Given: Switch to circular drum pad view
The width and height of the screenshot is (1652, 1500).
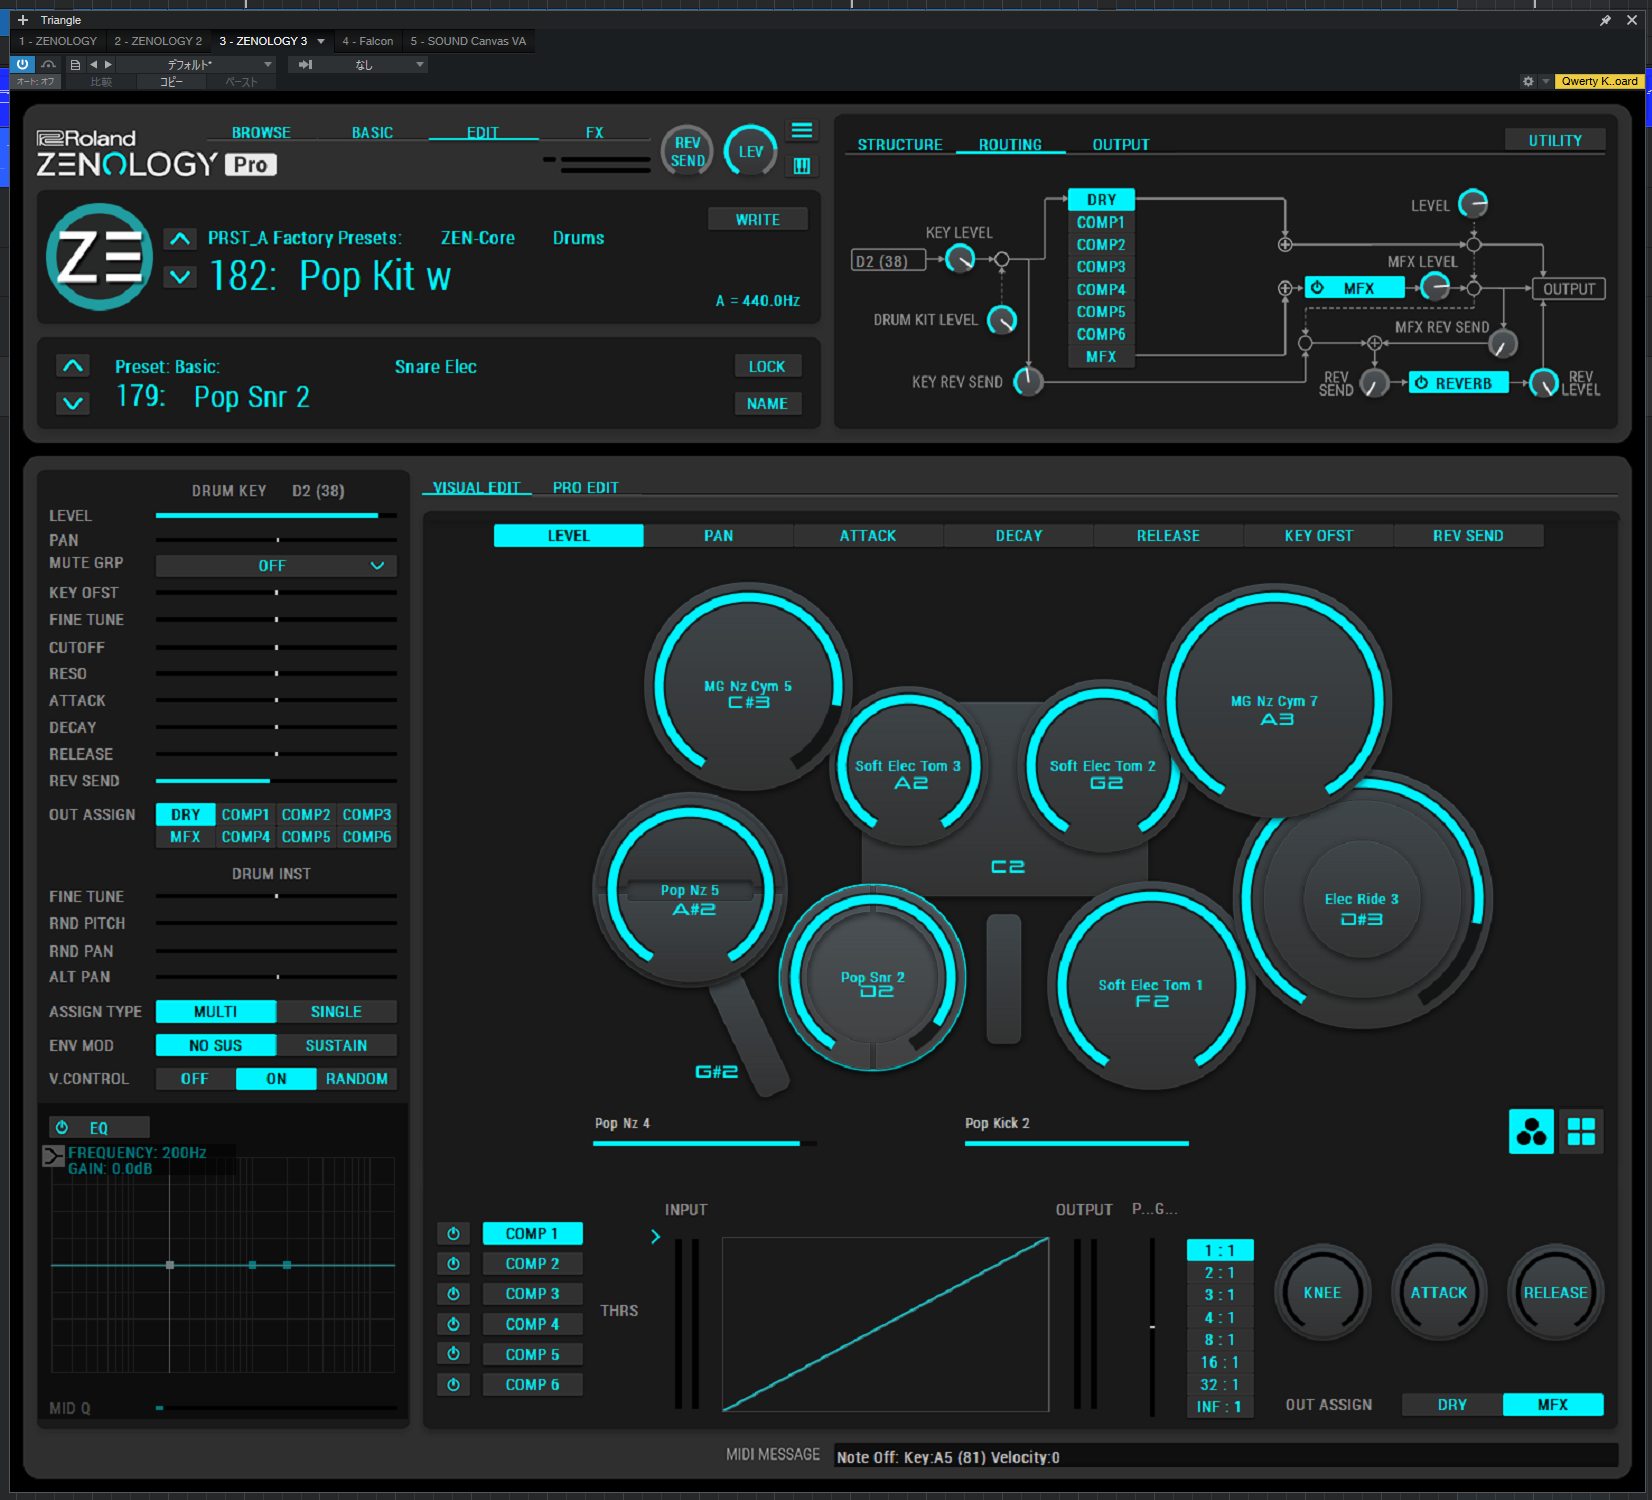Looking at the screenshot, I should [1530, 1132].
